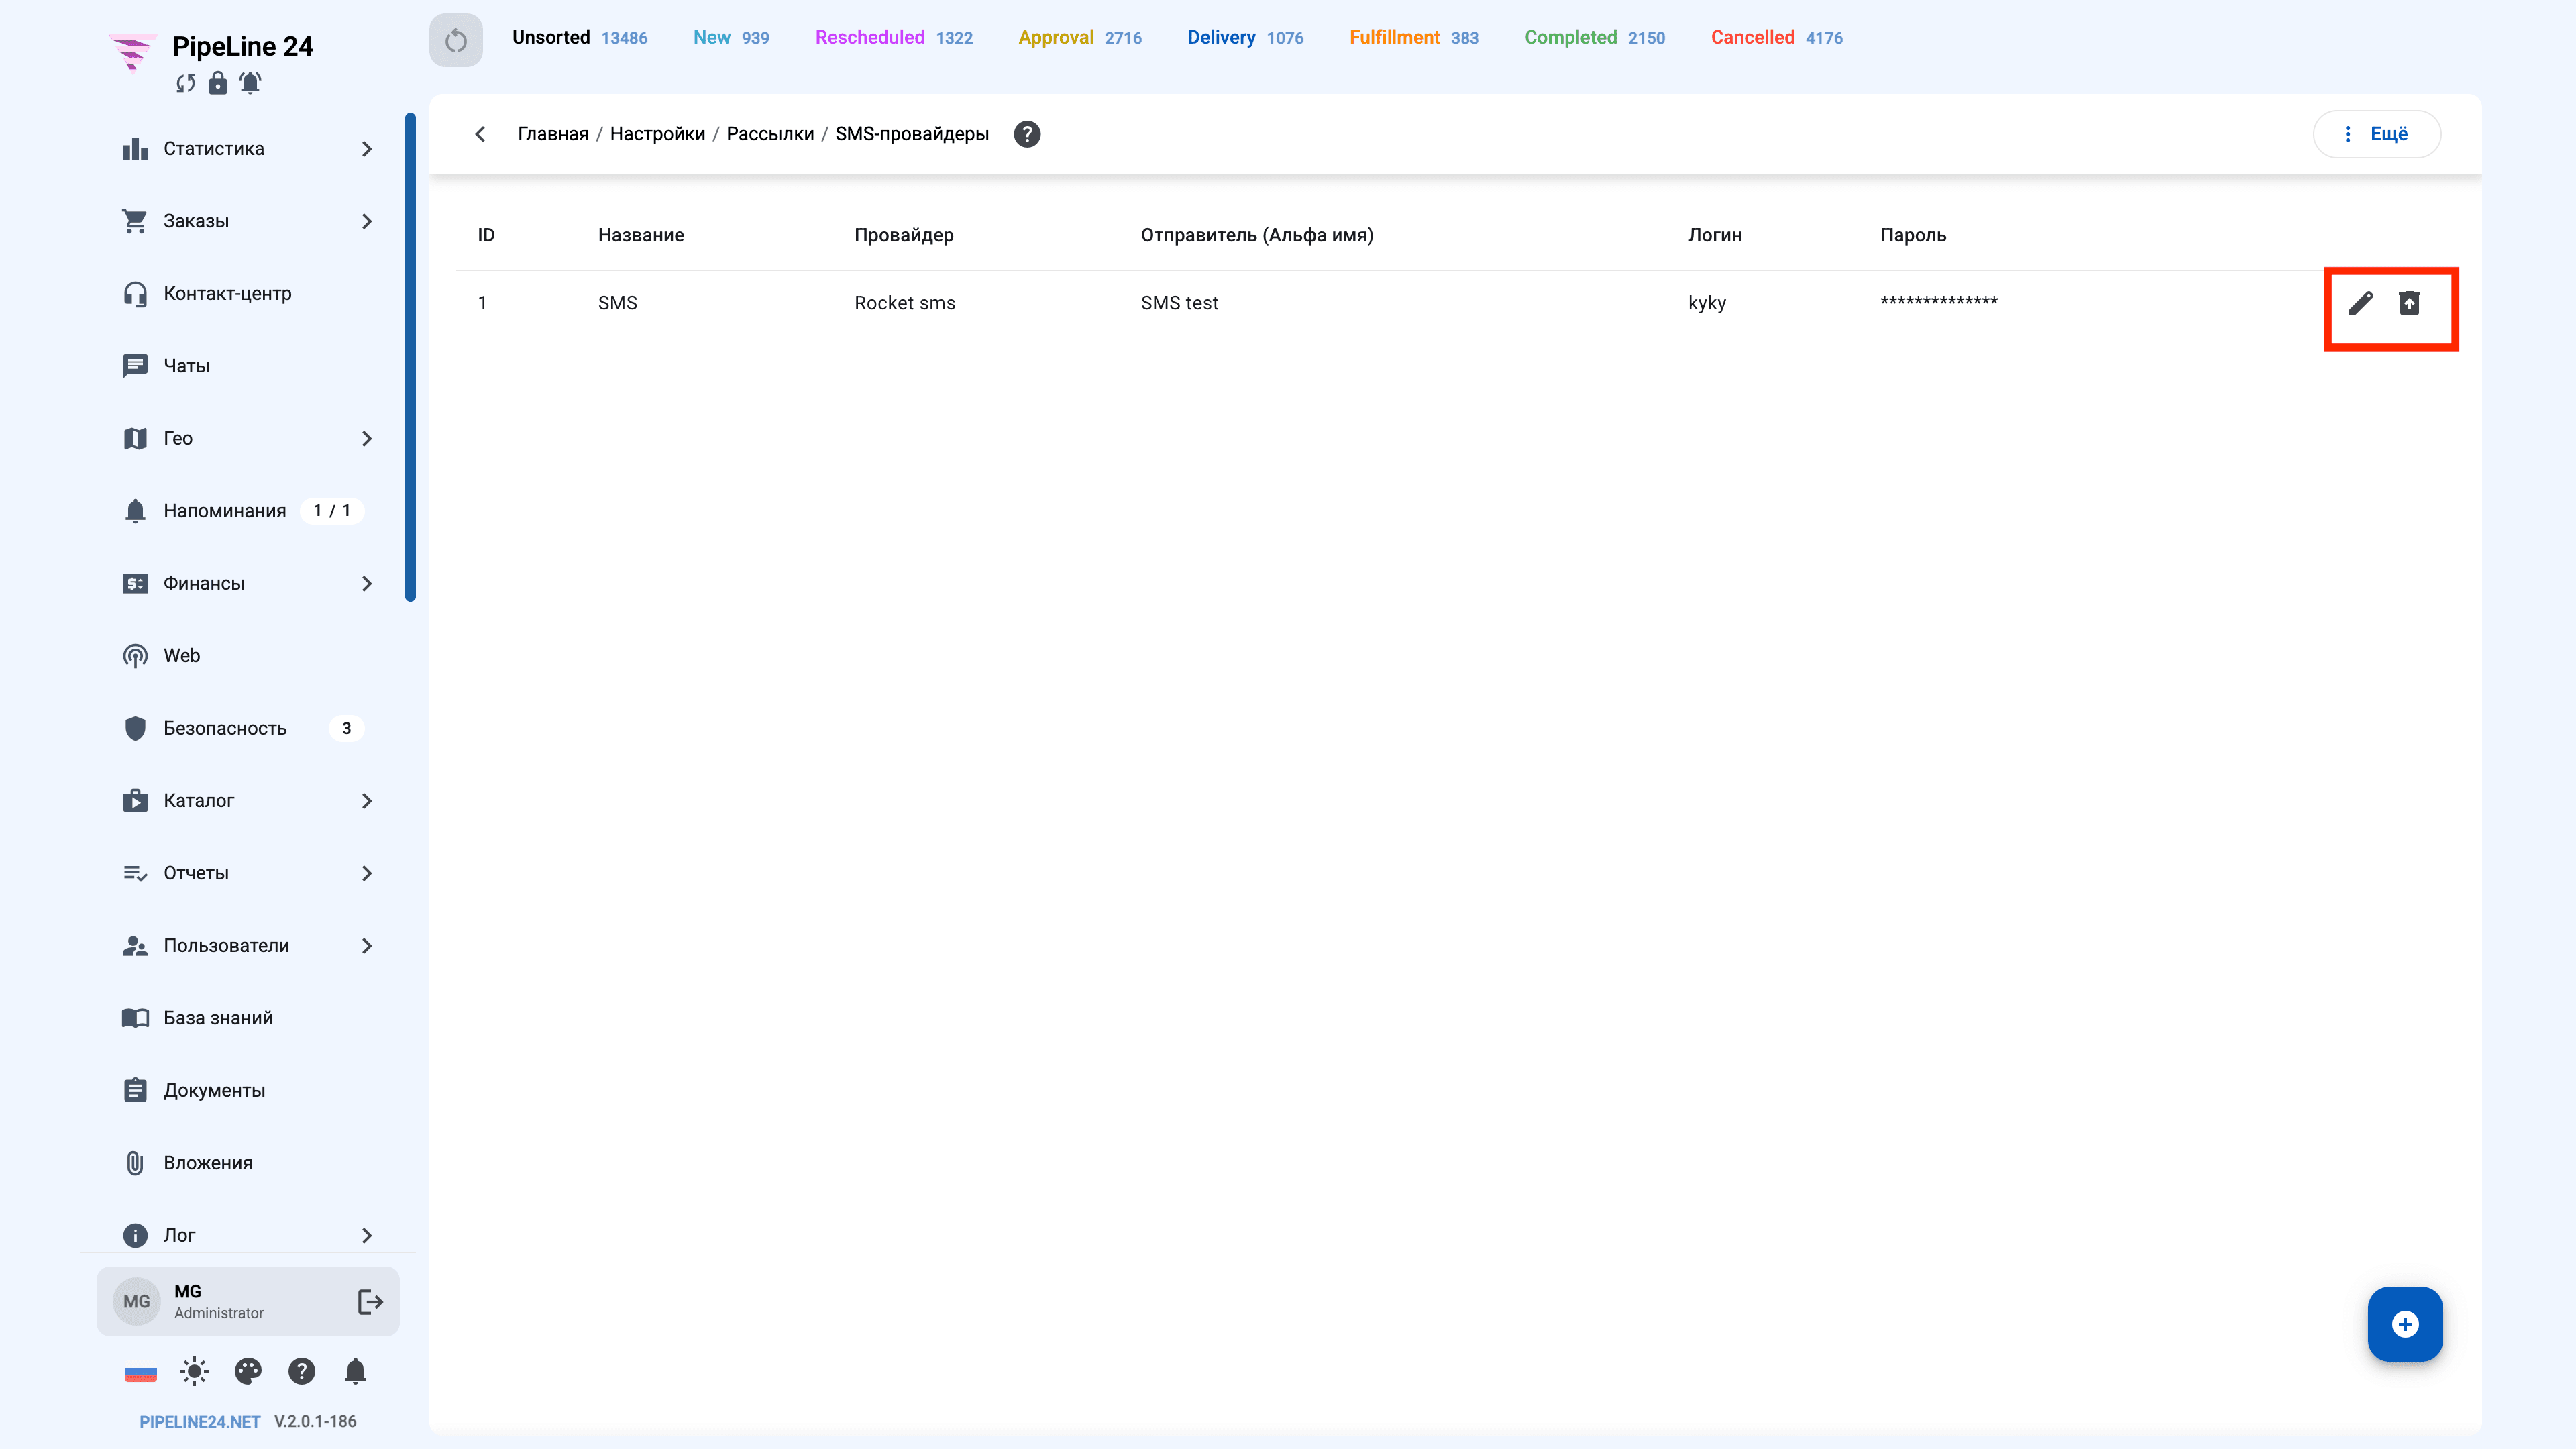Image resolution: width=2576 pixels, height=1449 pixels.
Task: Go to Настройки in the breadcrumb
Action: coord(657,134)
